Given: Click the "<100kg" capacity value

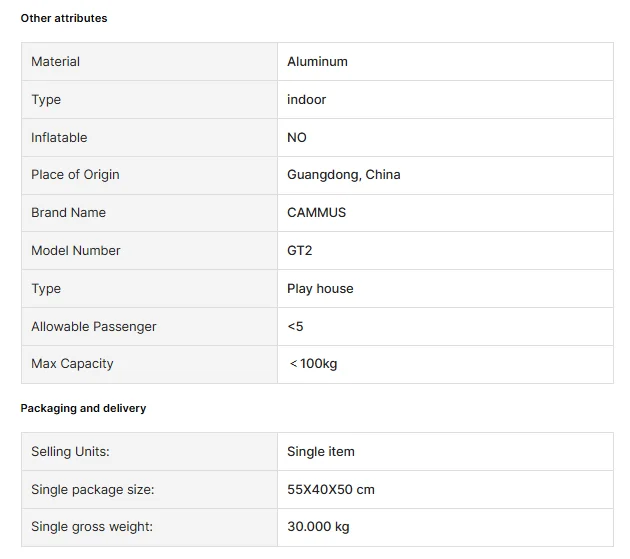Looking at the screenshot, I should coord(313,364).
